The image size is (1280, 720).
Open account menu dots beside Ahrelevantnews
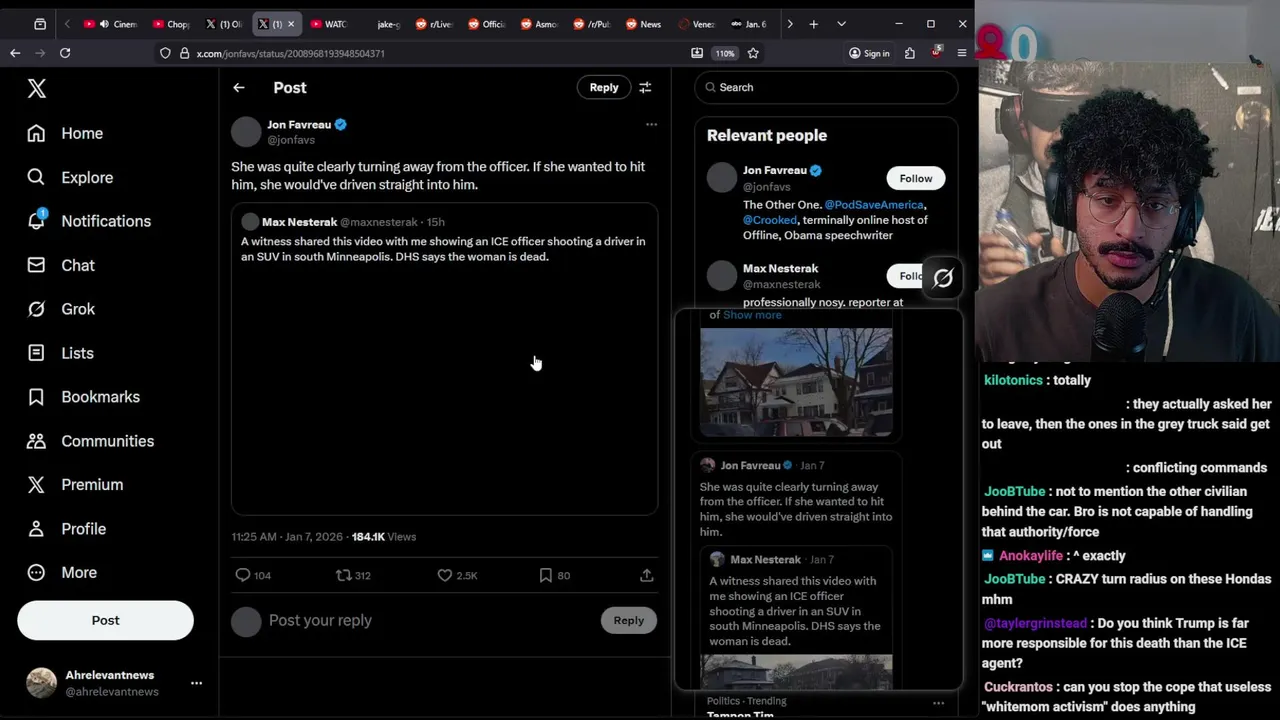(x=196, y=683)
